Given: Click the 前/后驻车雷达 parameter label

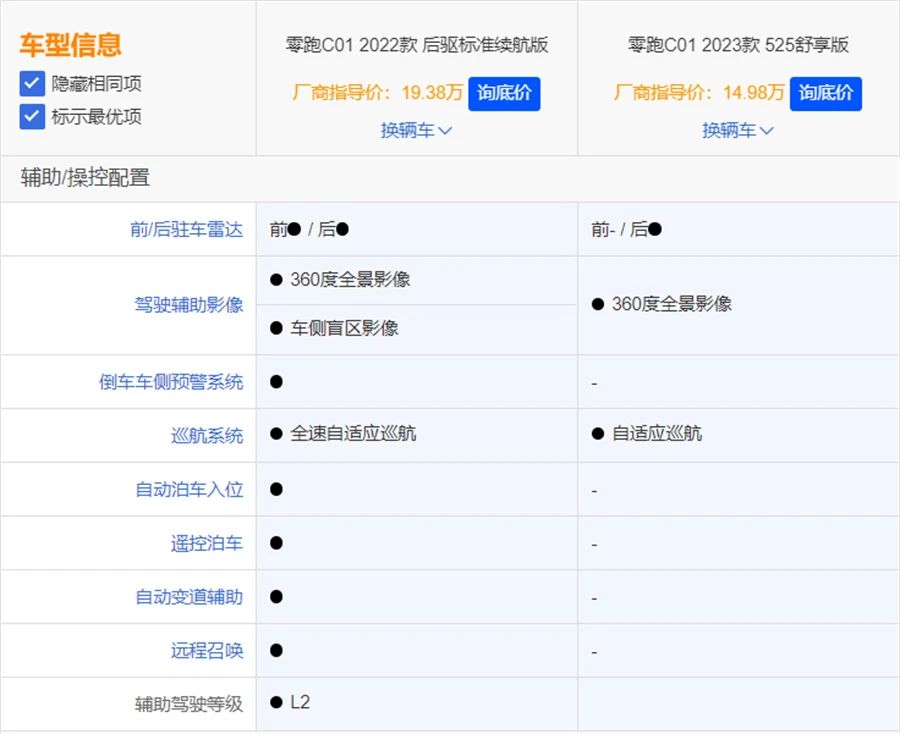Looking at the screenshot, I should pos(186,229).
